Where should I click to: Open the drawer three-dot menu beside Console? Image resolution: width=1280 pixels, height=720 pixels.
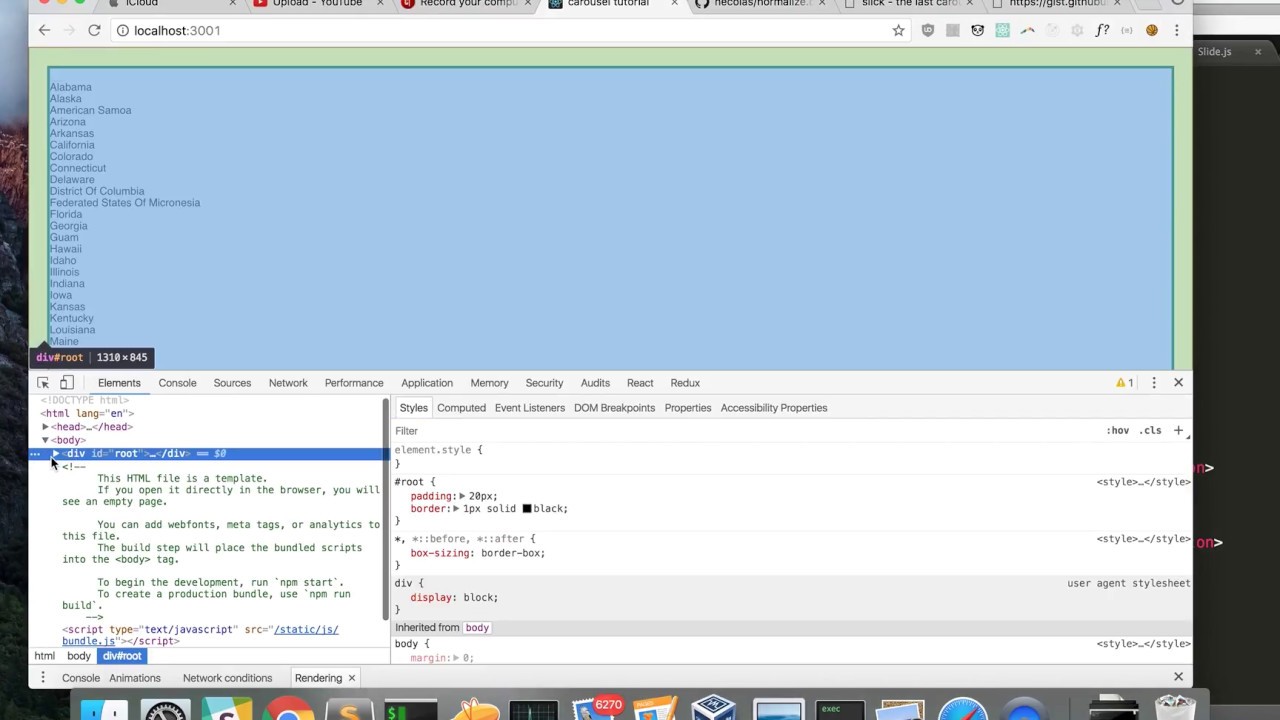coord(43,678)
